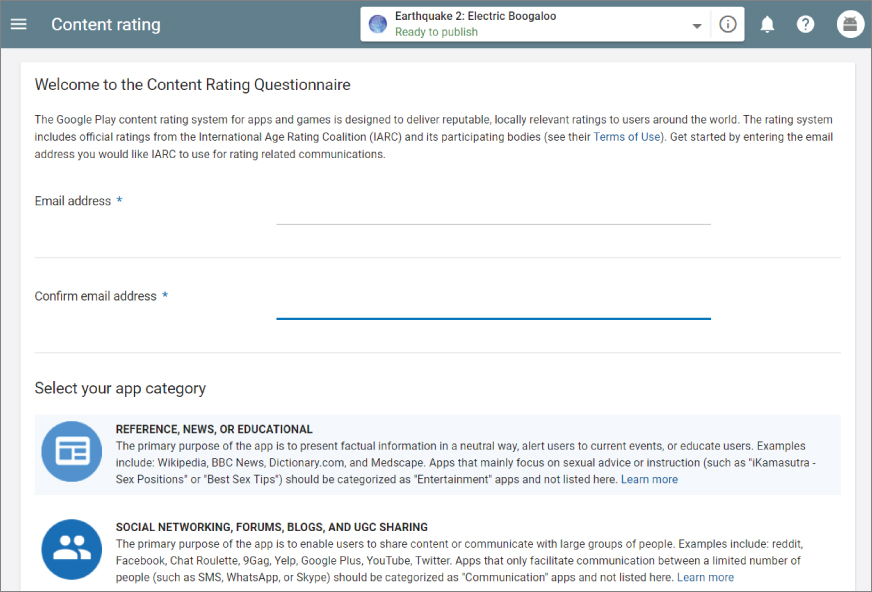Viewport: 872px width, 592px height.
Task: Open the Terms of Use link
Action: 627,137
